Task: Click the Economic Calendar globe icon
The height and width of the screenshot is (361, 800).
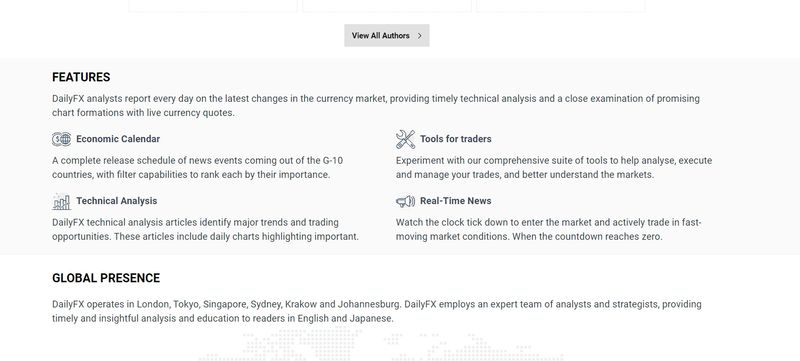Action: click(x=62, y=139)
